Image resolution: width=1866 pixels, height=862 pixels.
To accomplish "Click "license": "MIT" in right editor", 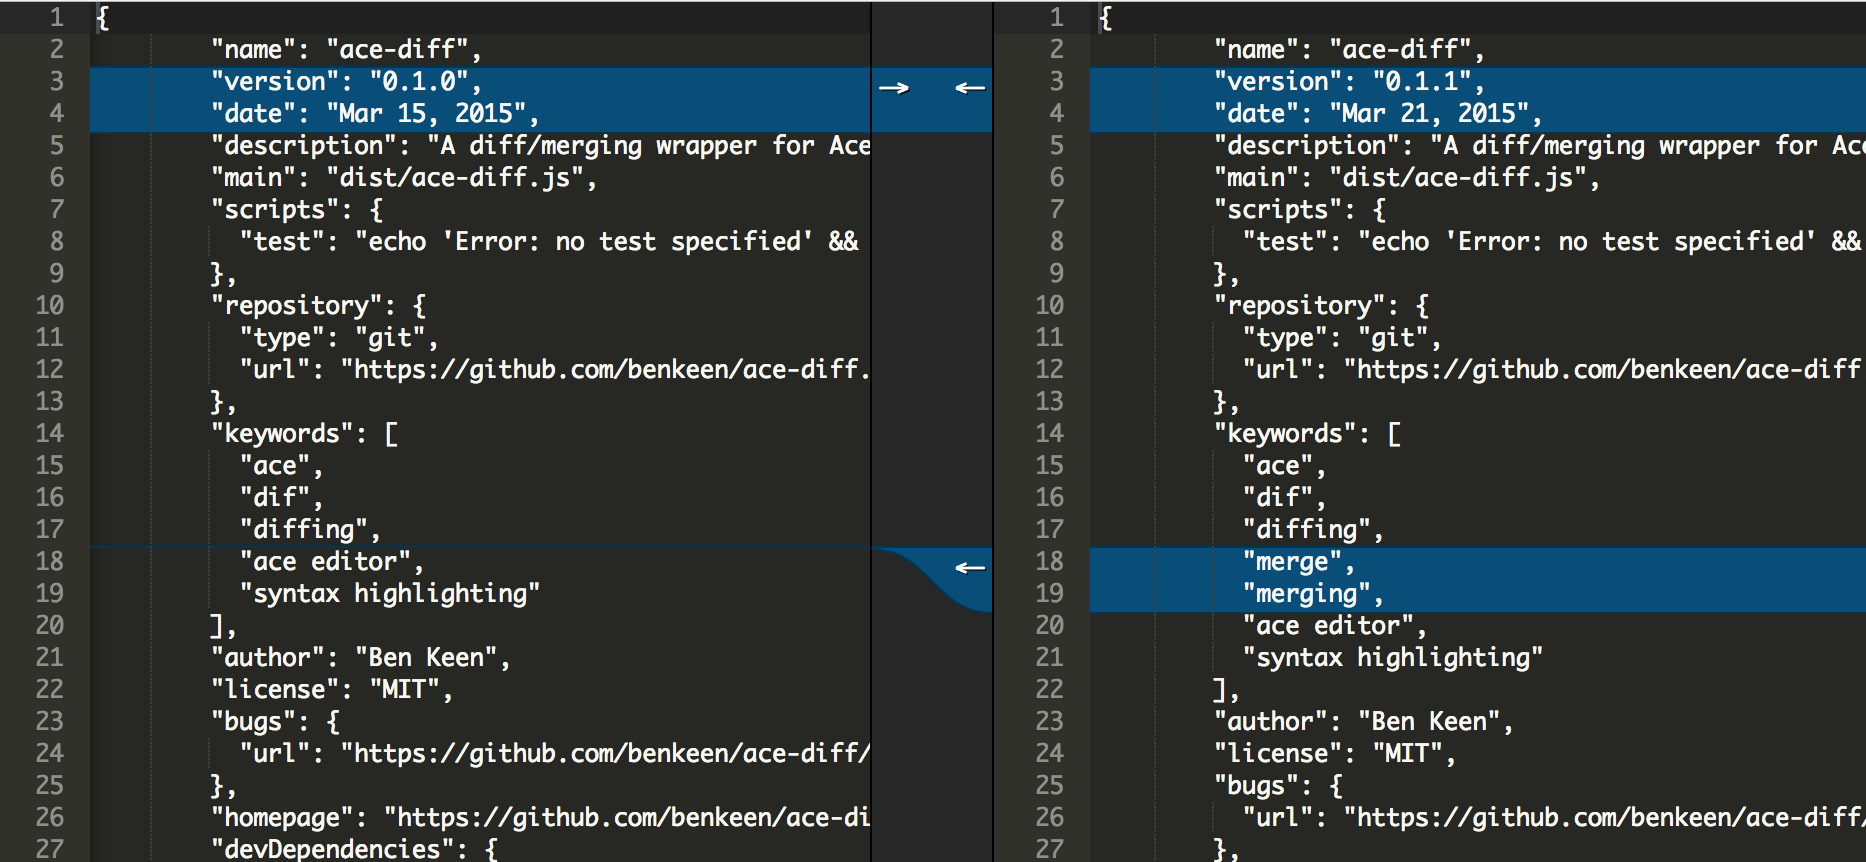I will 1335,754.
